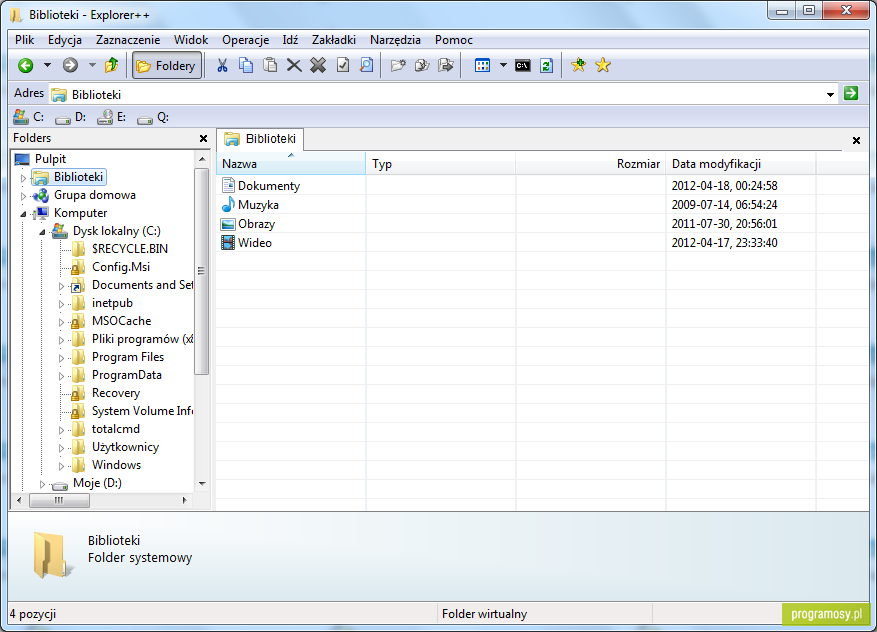Screen dimensions: 877x632
Task: Jump to drive Q: shortcut
Action: [x=153, y=117]
